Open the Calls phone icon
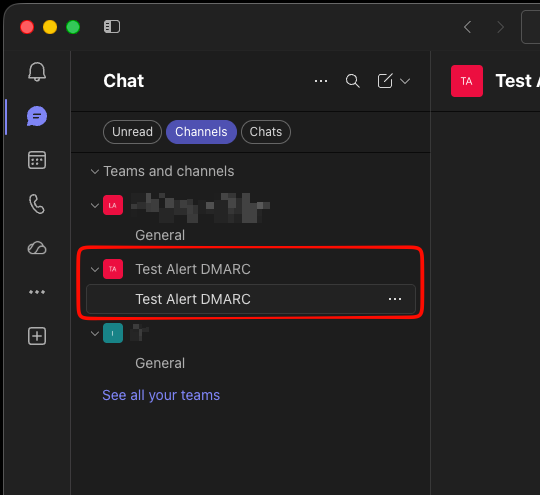 tap(37, 204)
